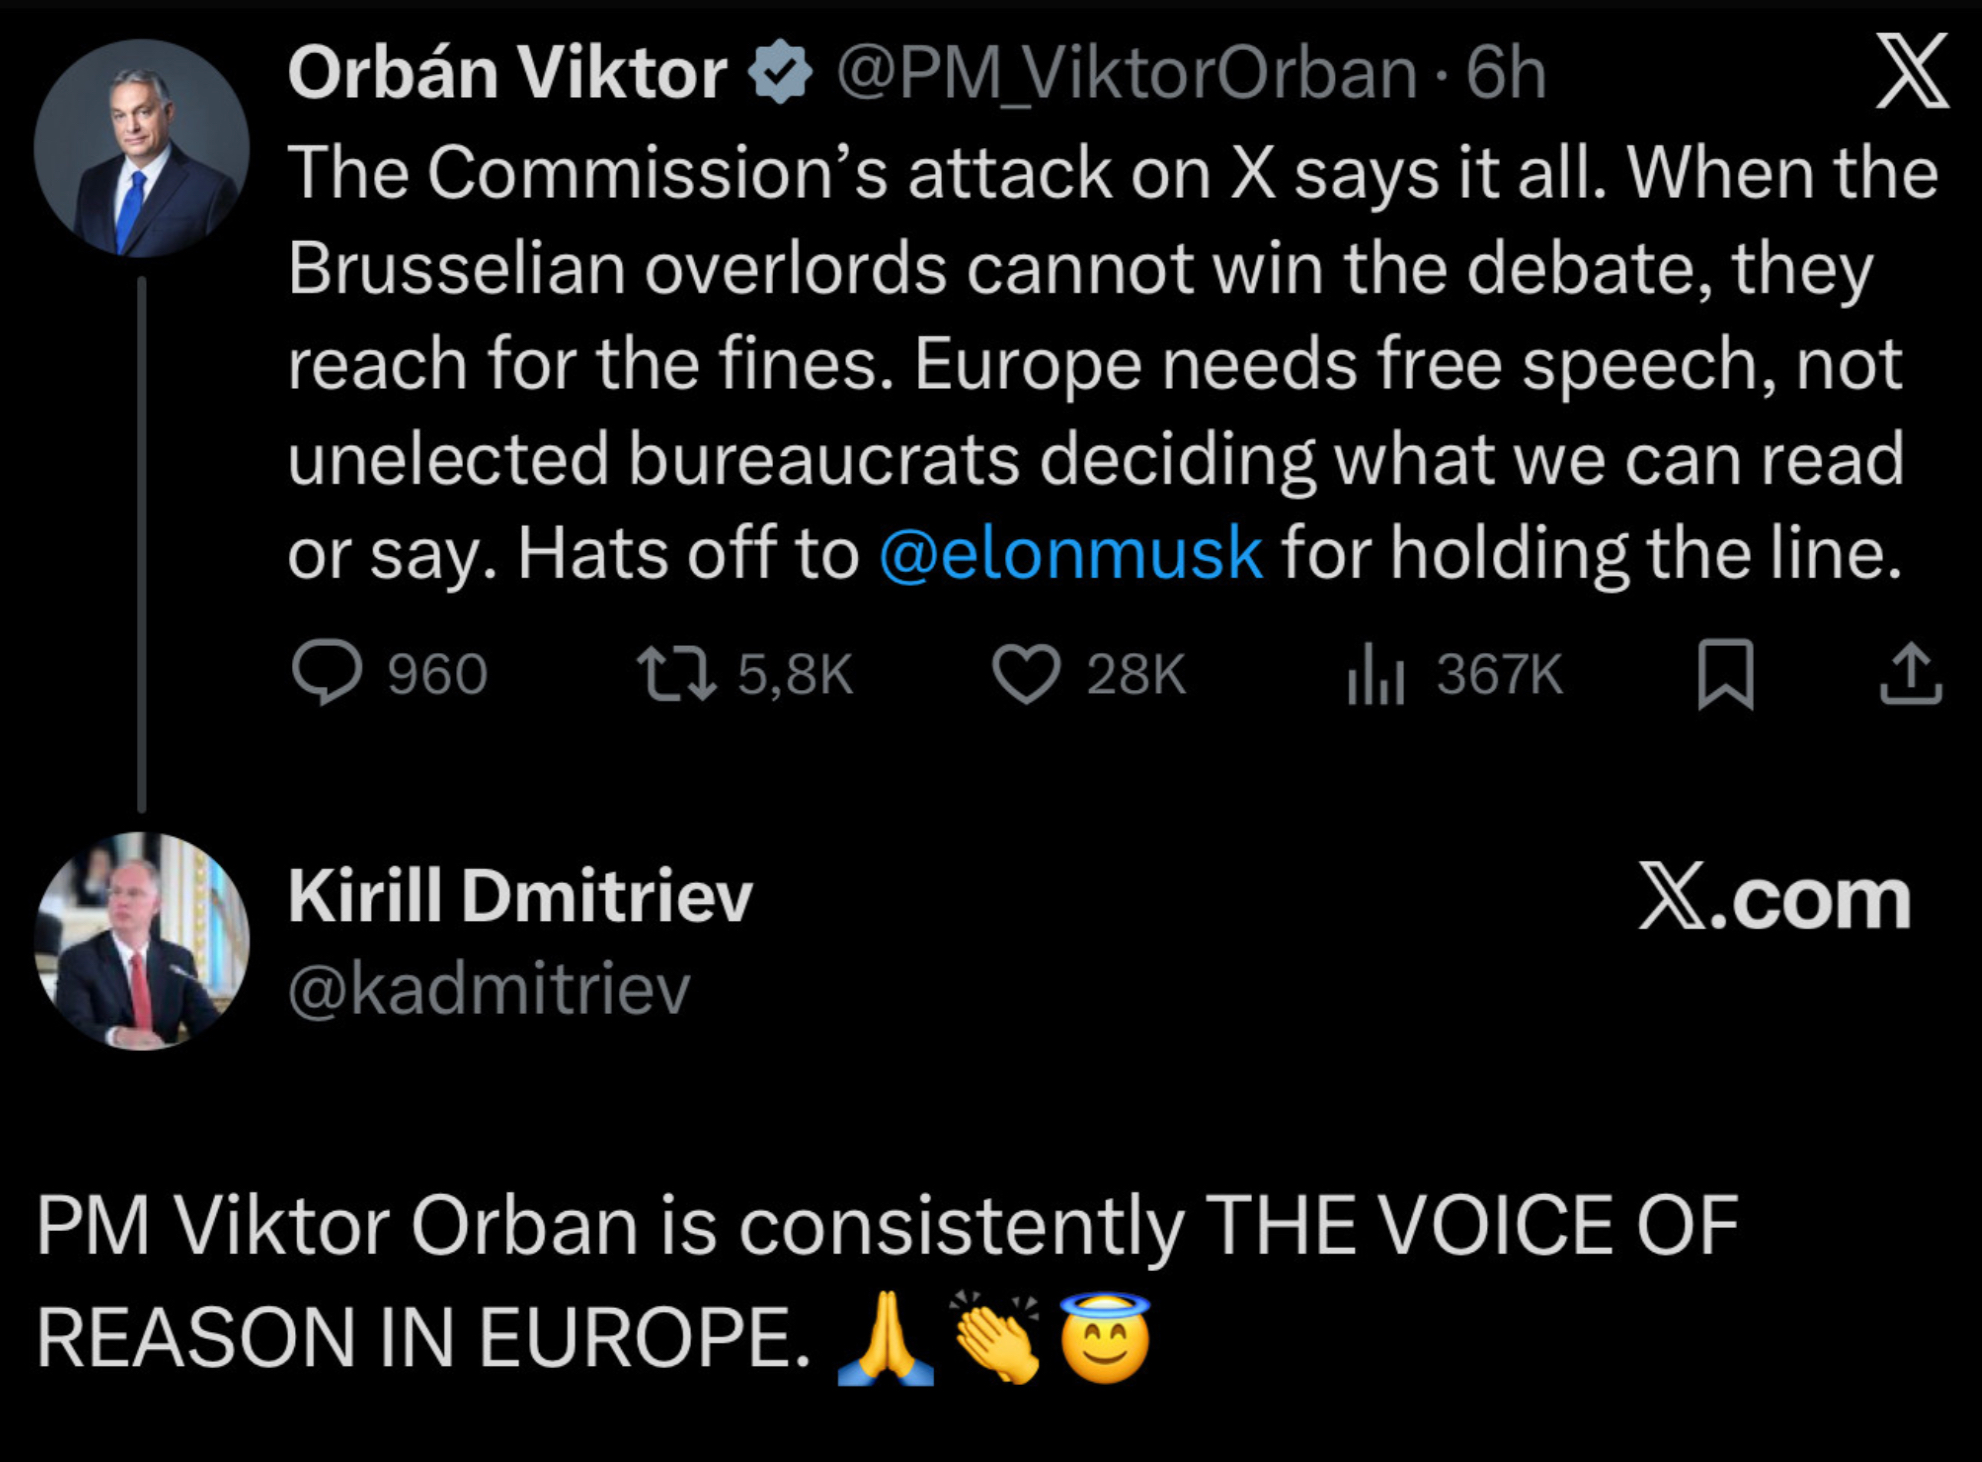
Task: Click the praying hands emoji
Action: coord(886,1338)
